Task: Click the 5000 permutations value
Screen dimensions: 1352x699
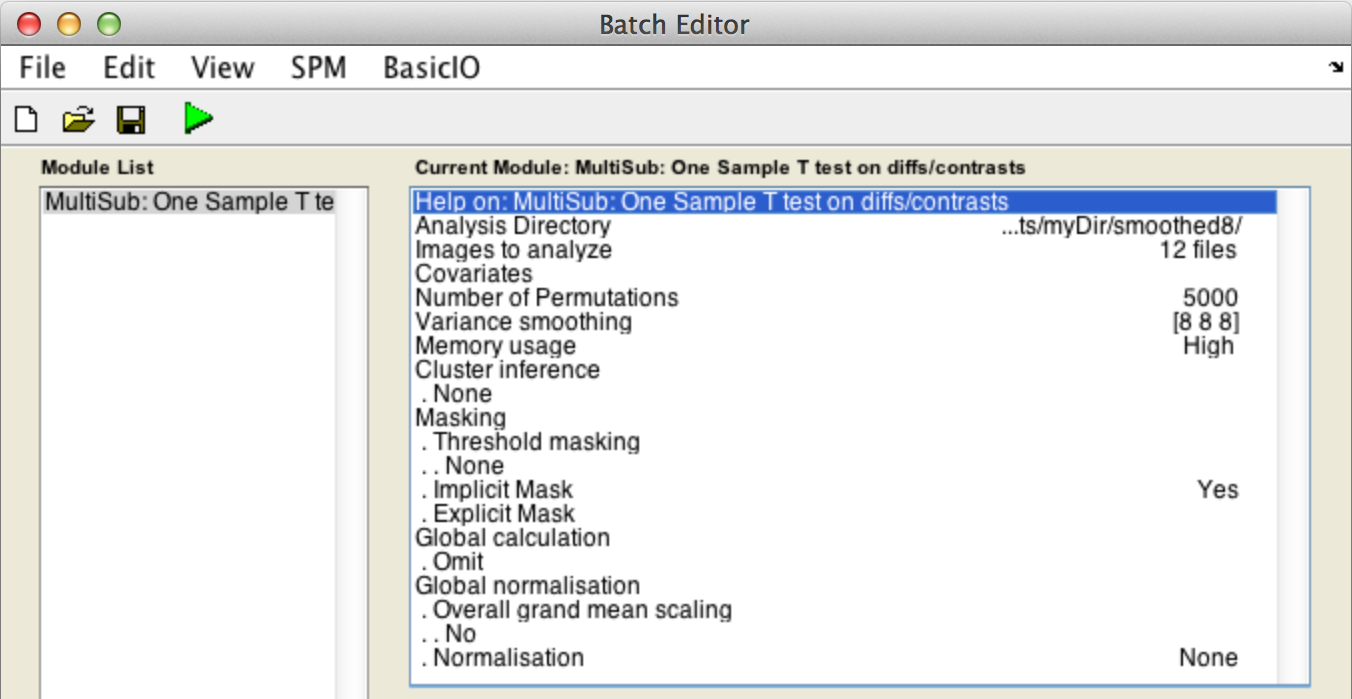Action: click(x=1210, y=298)
